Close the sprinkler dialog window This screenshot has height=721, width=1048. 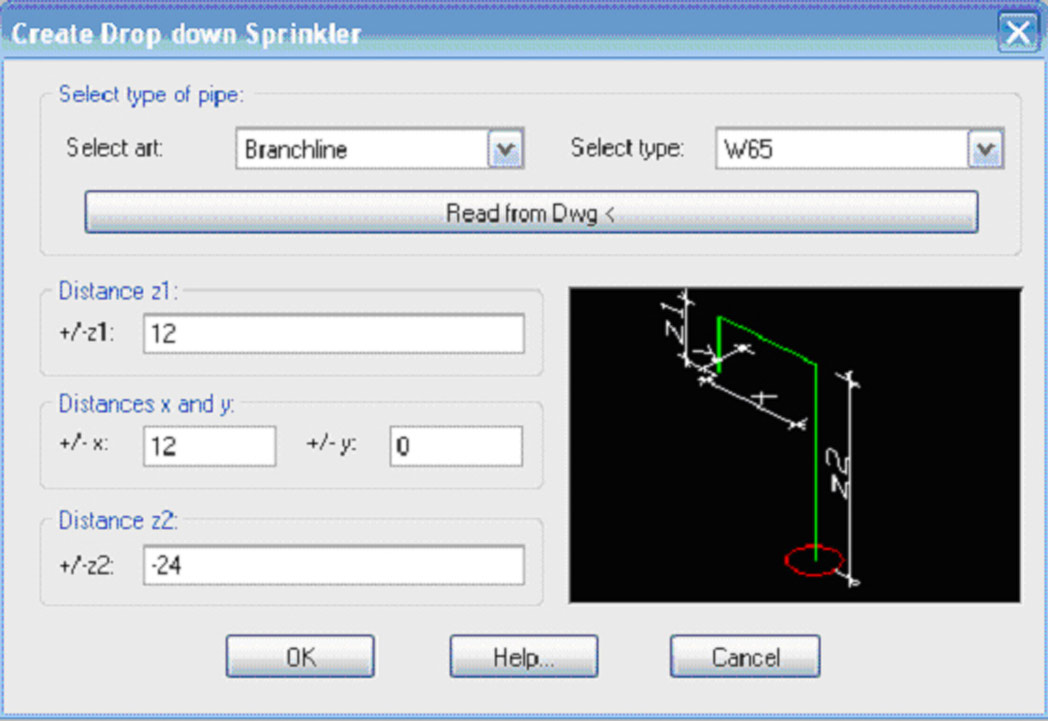(x=1018, y=32)
